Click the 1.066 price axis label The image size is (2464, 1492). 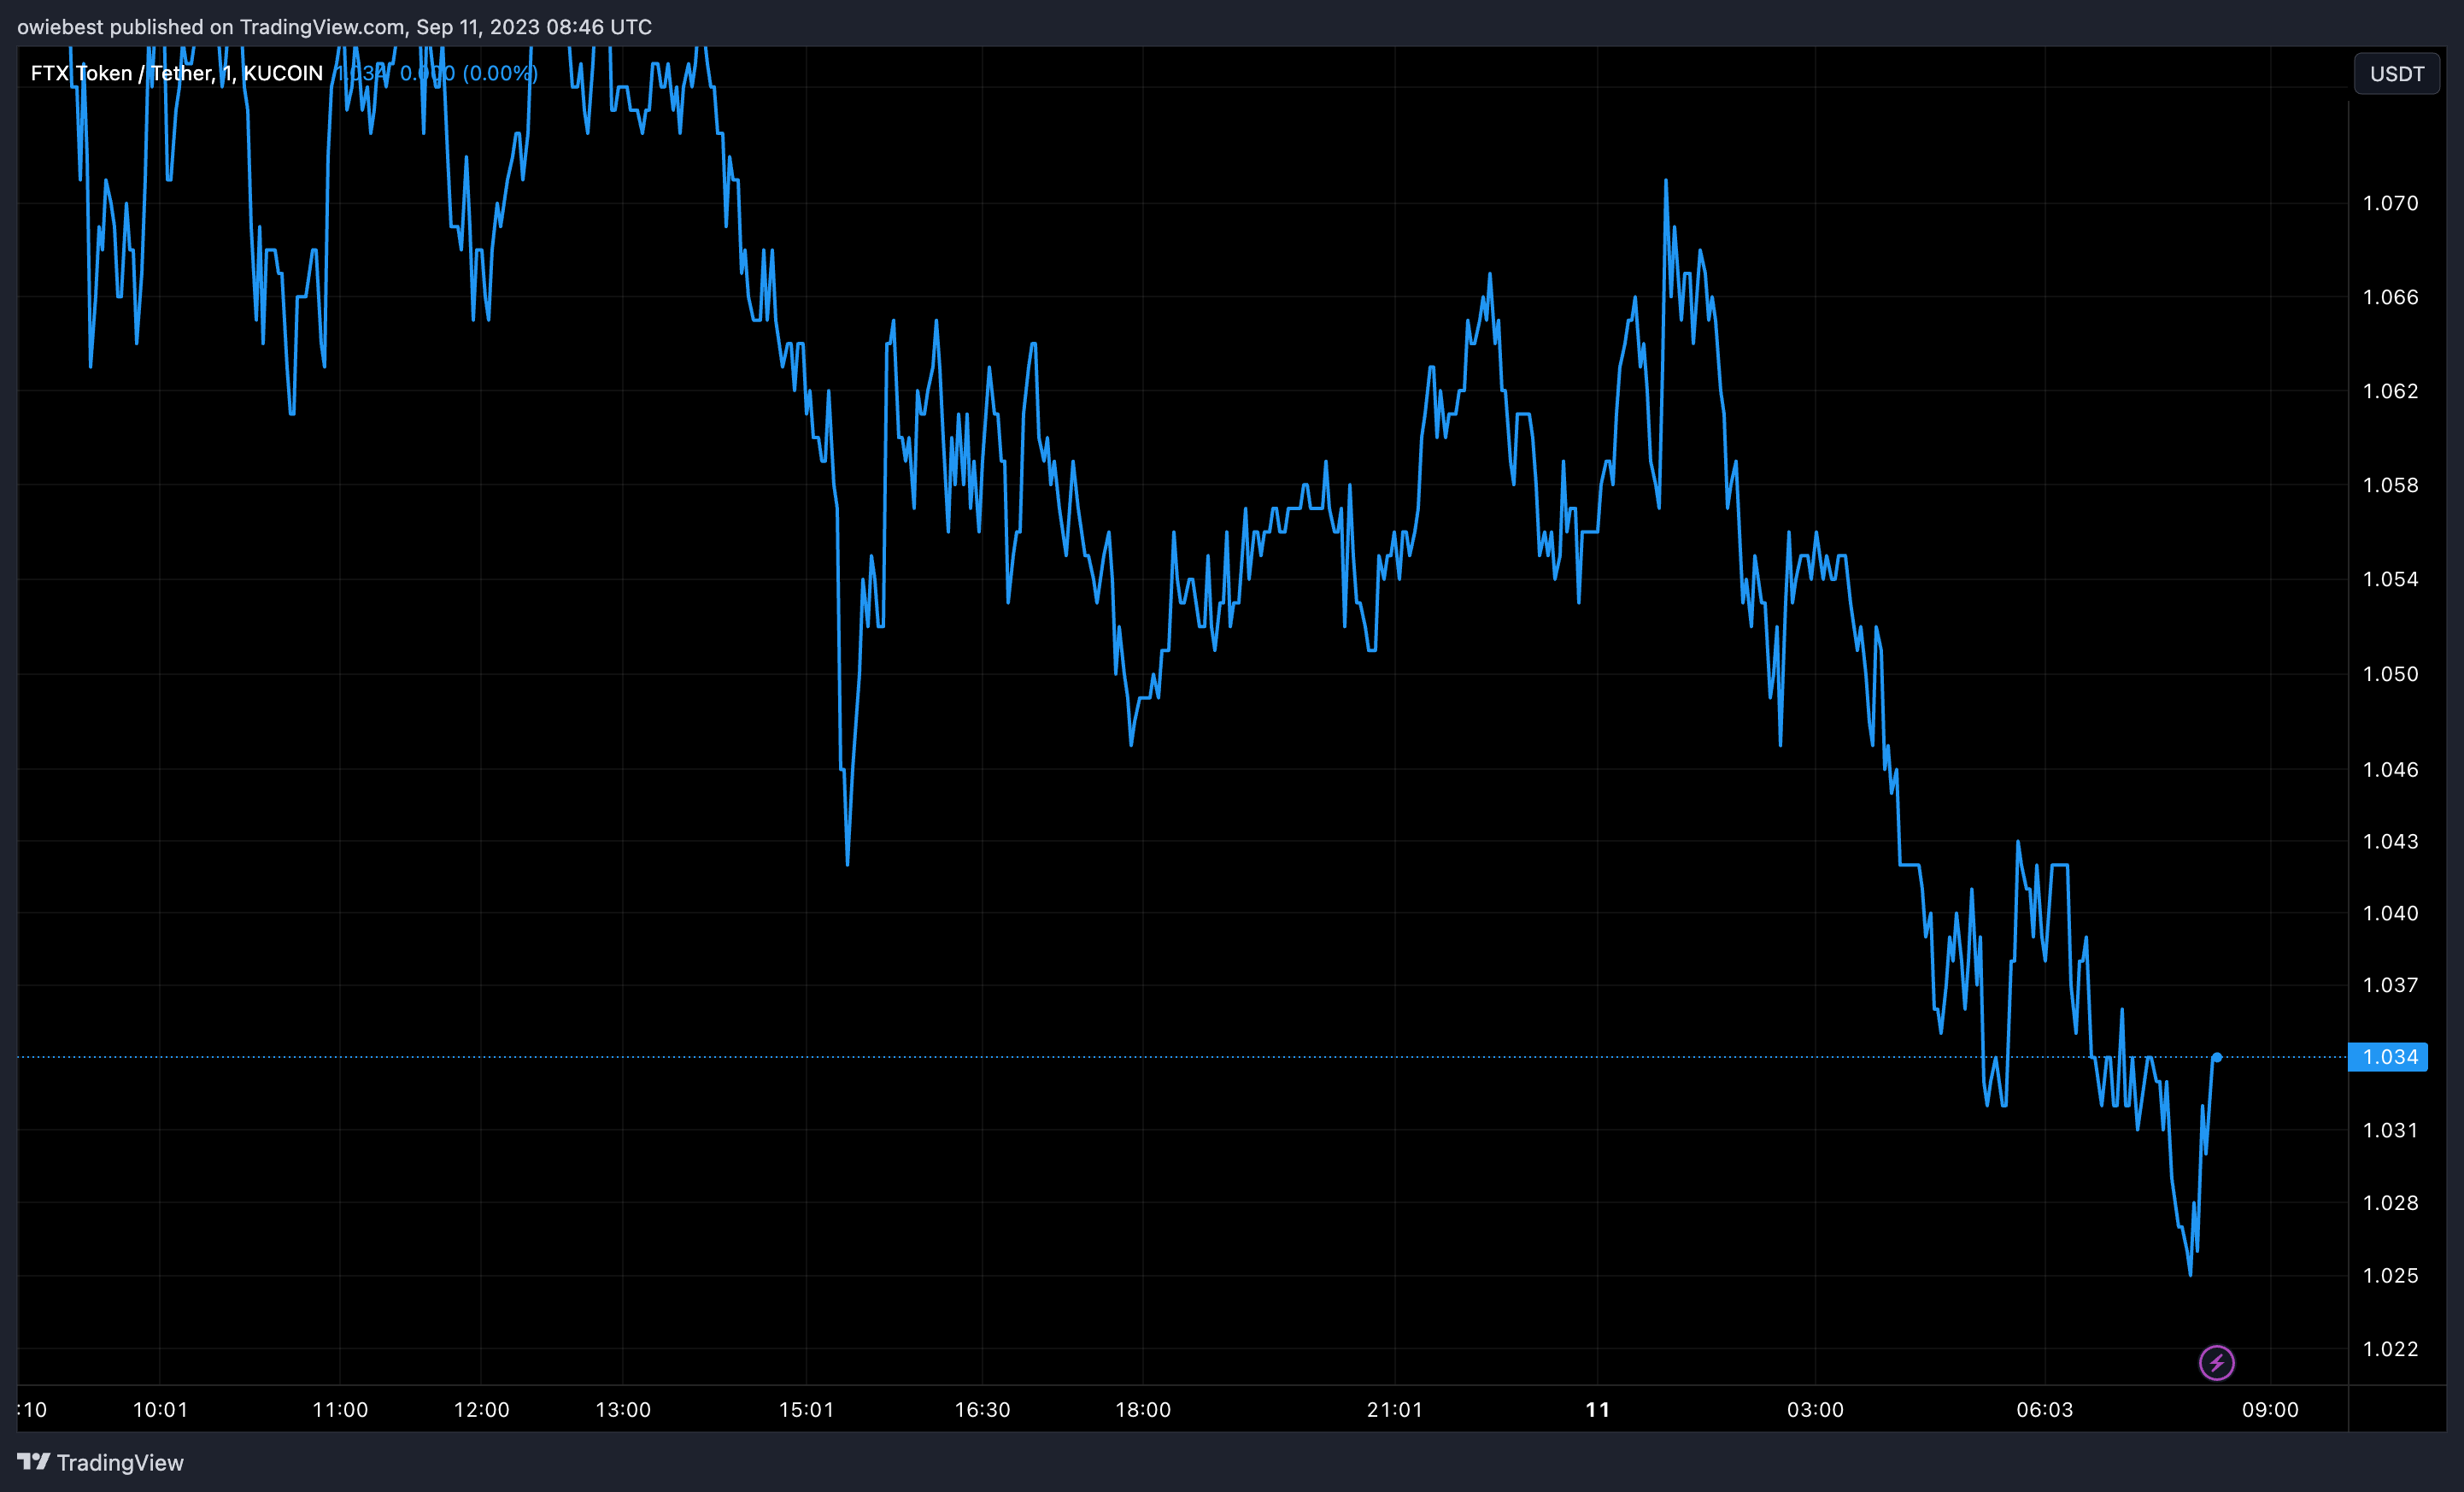click(x=2390, y=297)
